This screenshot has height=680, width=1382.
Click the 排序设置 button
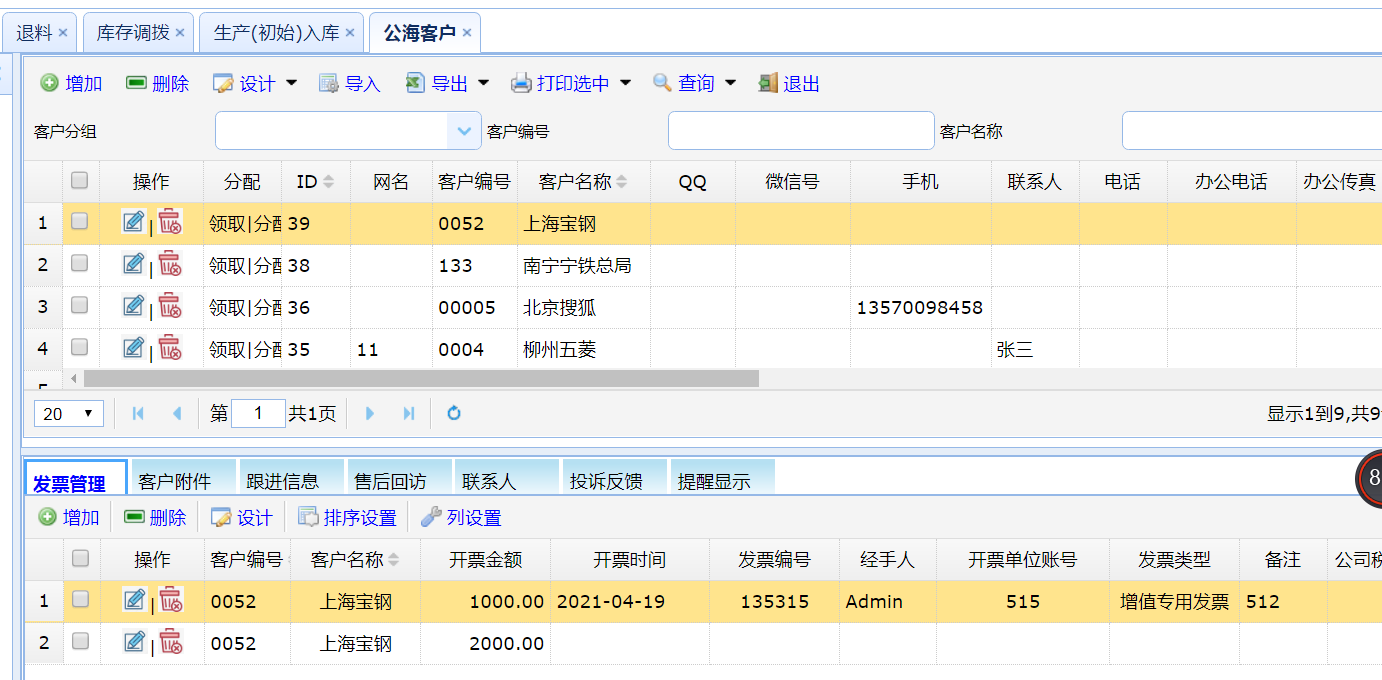[347, 517]
